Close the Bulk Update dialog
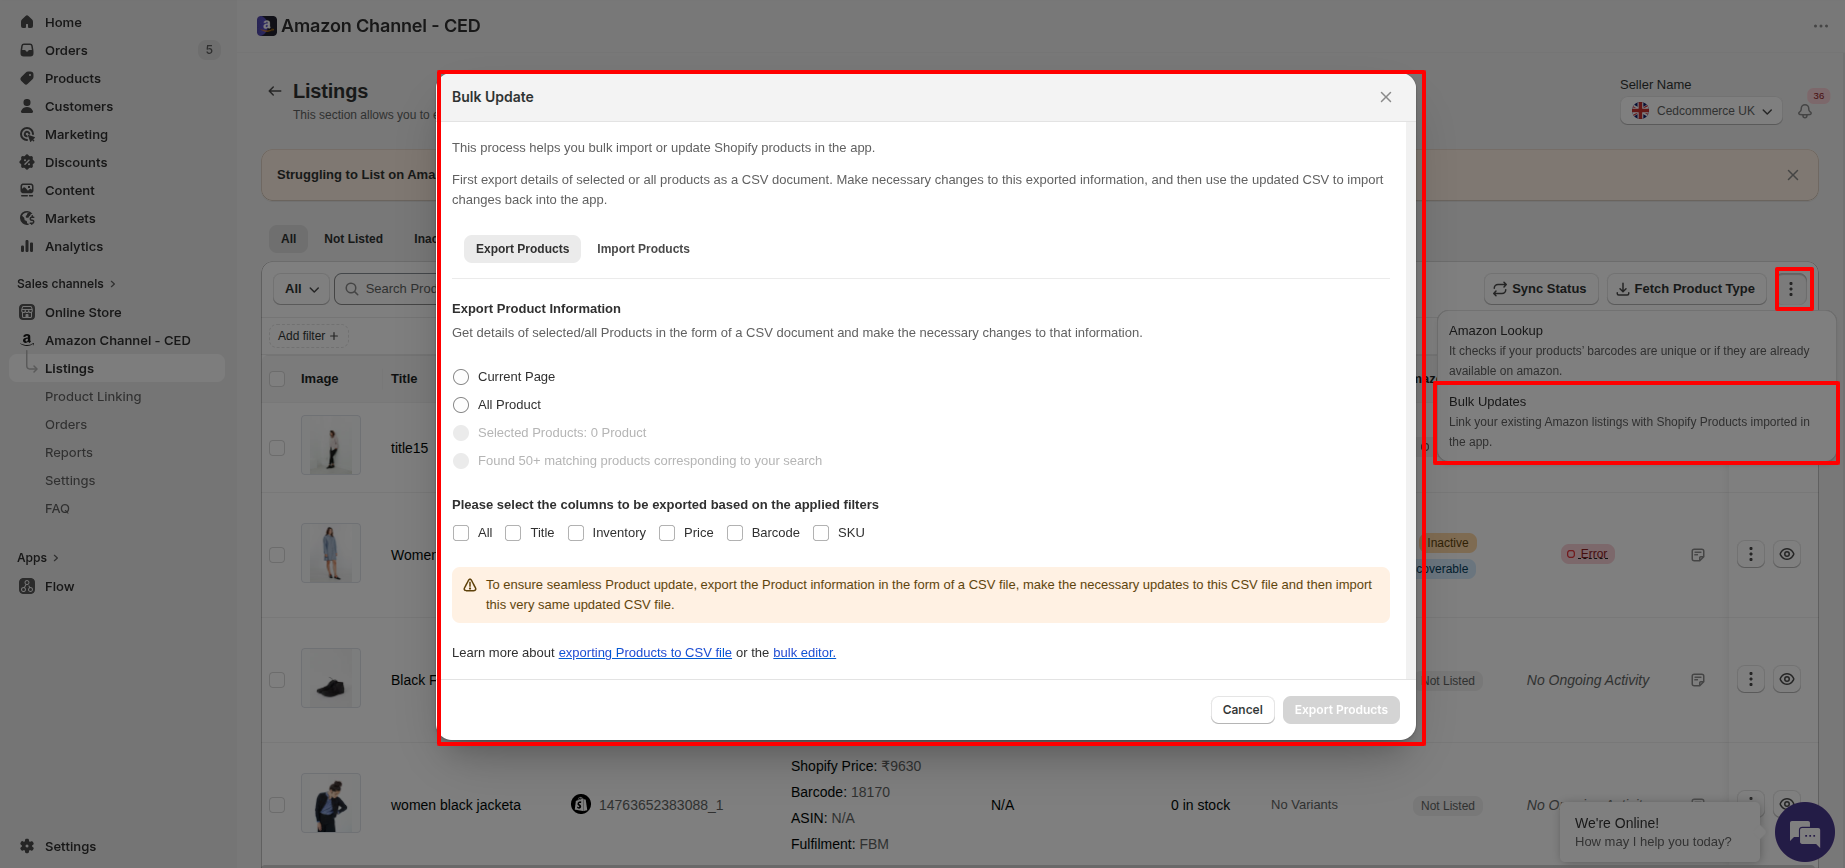This screenshot has height=868, width=1845. click(1386, 97)
